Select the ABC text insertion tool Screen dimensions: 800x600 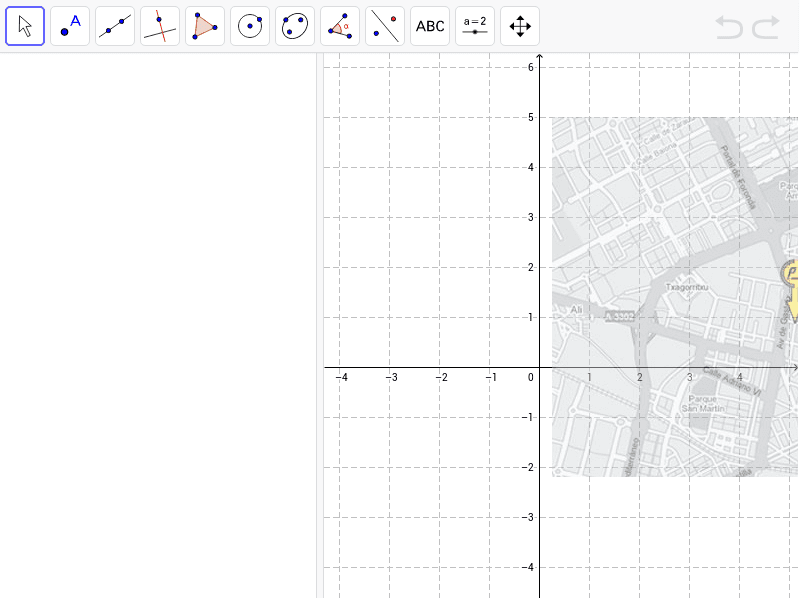pos(430,26)
